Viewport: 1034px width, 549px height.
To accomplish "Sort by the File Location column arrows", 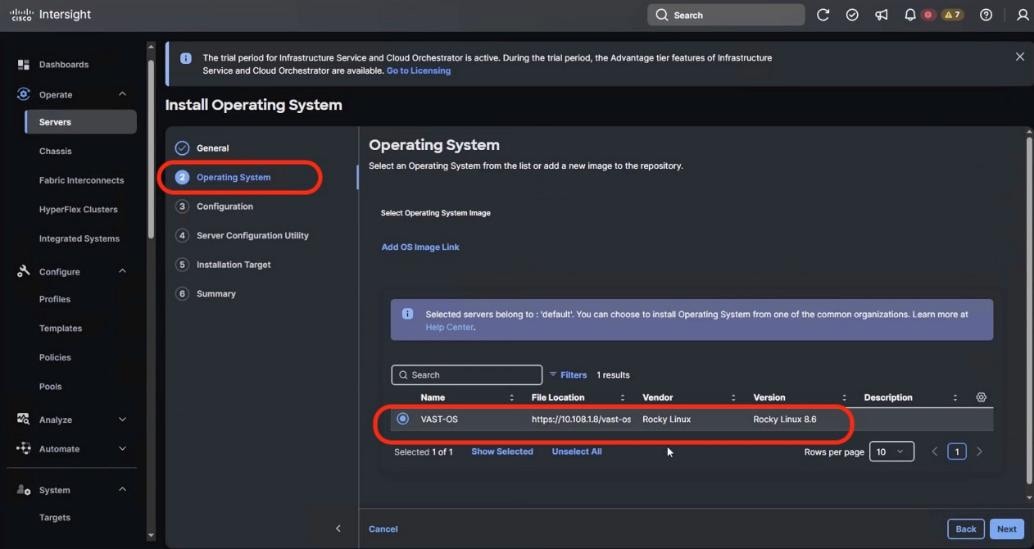I will 623,397.
